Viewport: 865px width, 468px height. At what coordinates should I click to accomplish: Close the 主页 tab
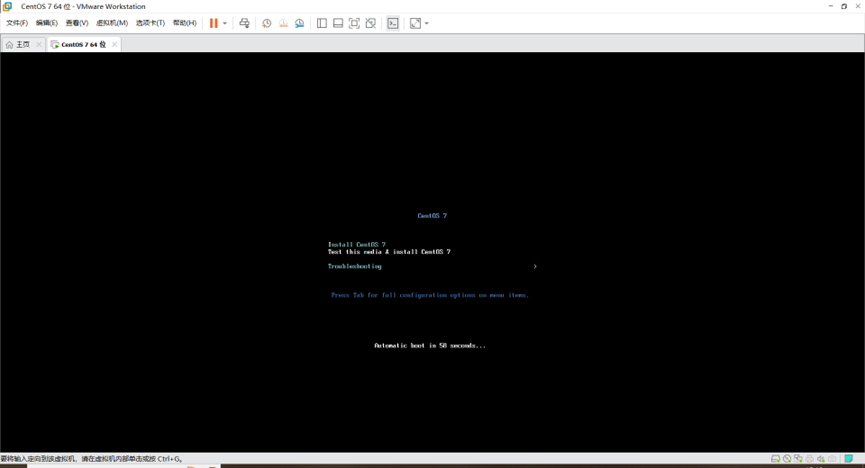[39, 45]
